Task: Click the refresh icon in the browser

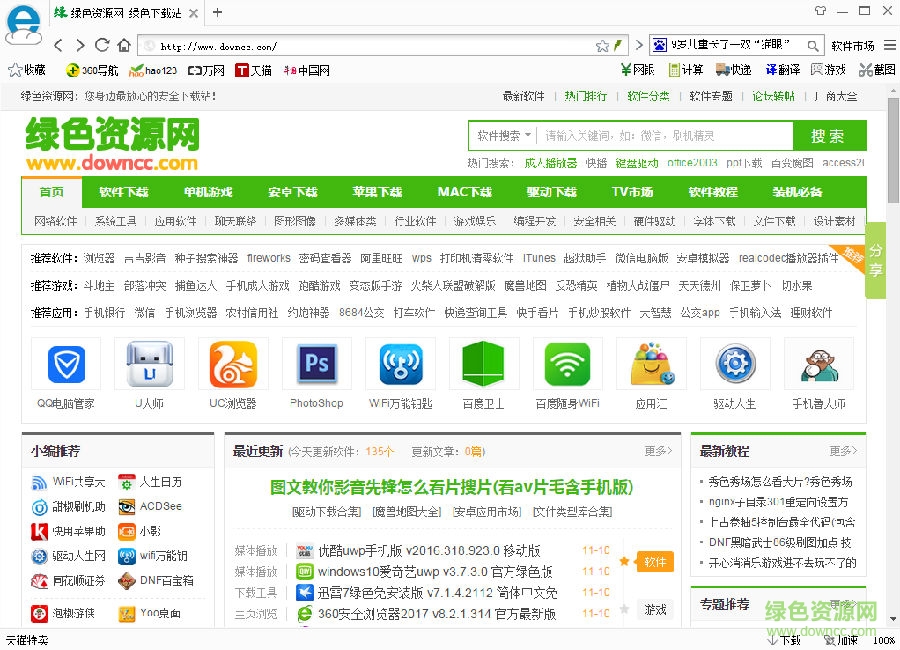Action: tap(103, 44)
